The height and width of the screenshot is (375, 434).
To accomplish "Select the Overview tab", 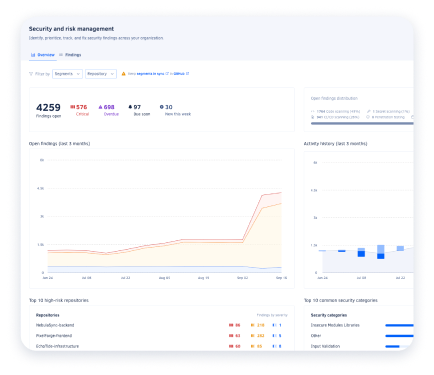I will pyautogui.click(x=43, y=55).
